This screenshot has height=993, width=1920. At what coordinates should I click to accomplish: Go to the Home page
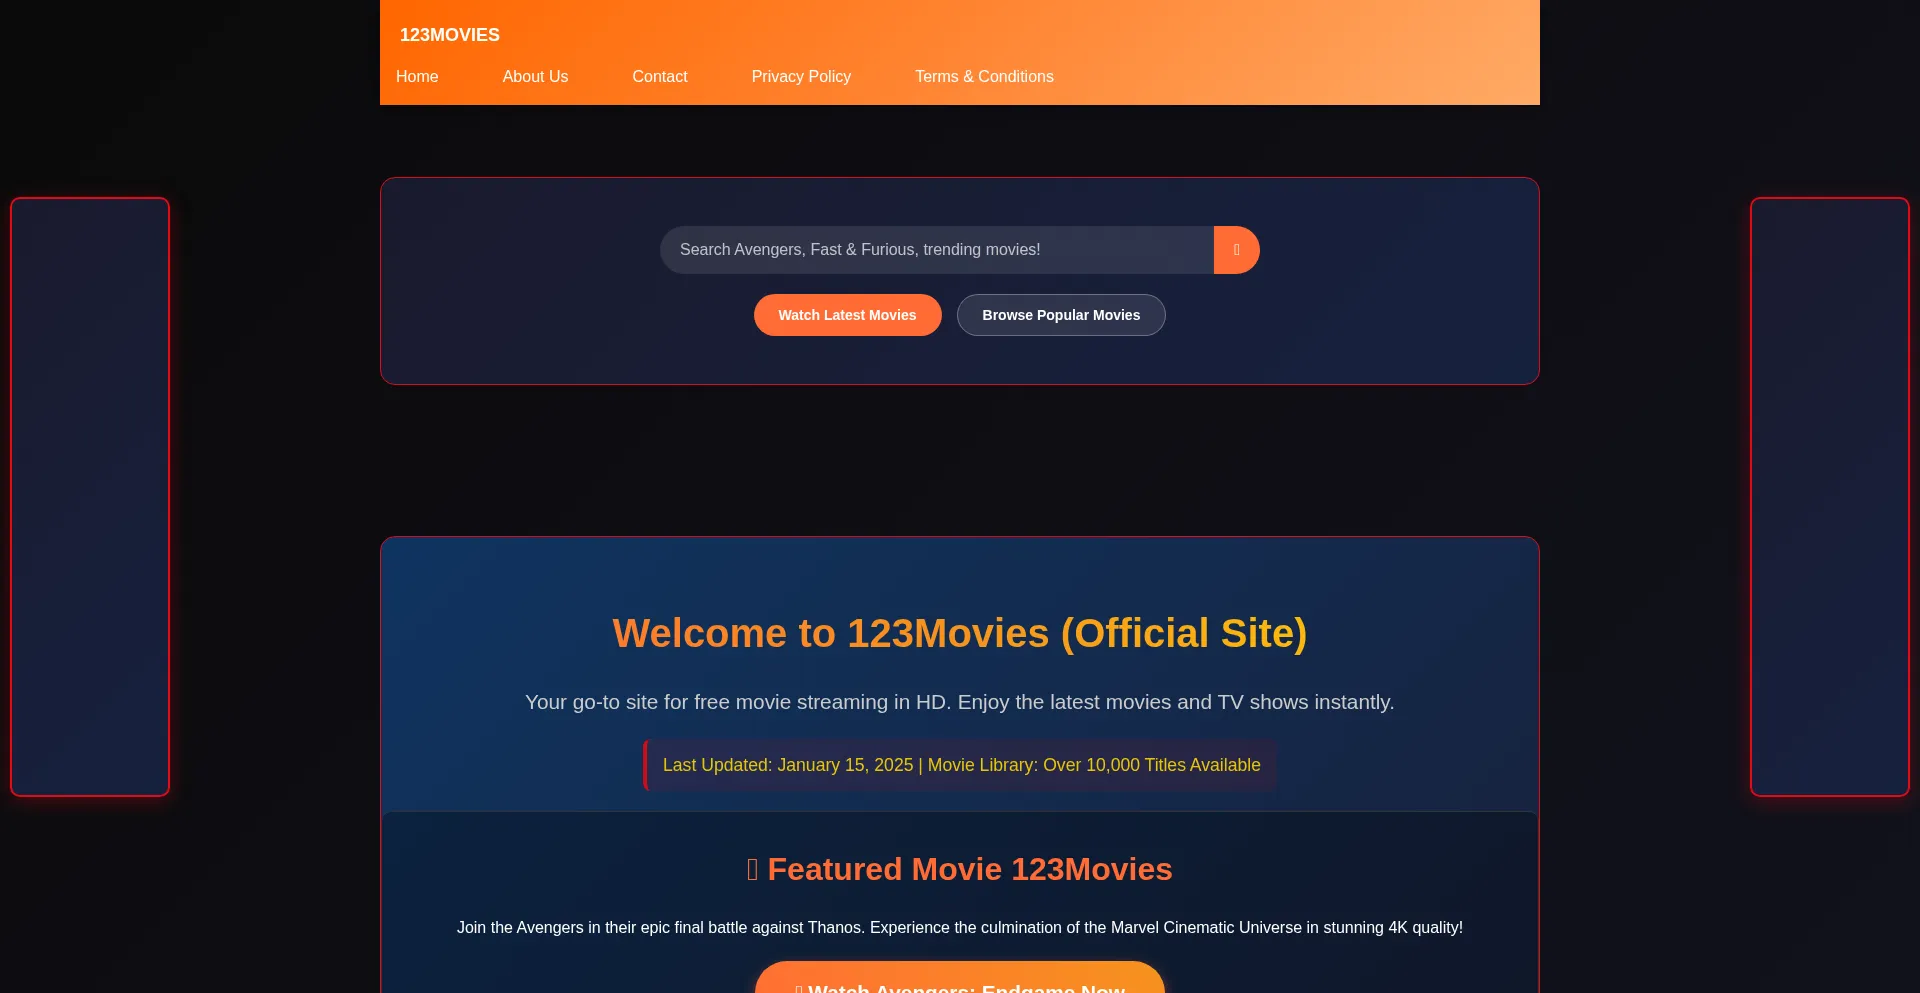[417, 77]
